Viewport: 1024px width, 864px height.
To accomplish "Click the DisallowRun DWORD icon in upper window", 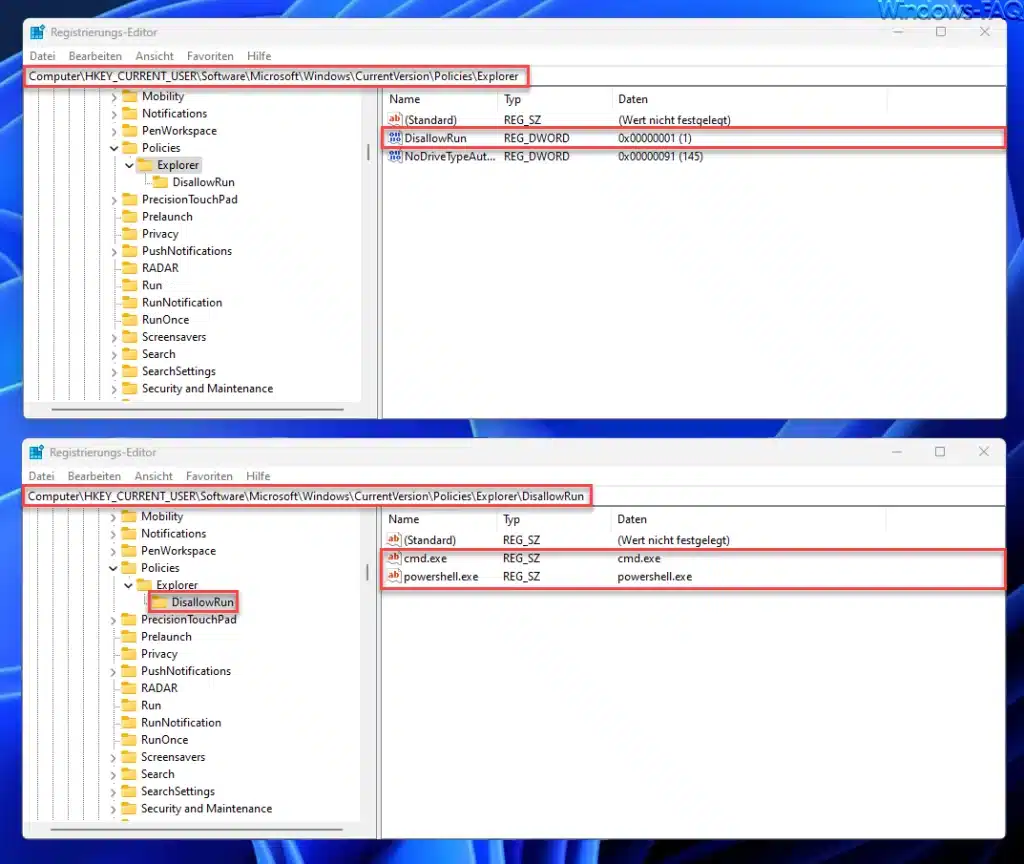I will (x=394, y=138).
